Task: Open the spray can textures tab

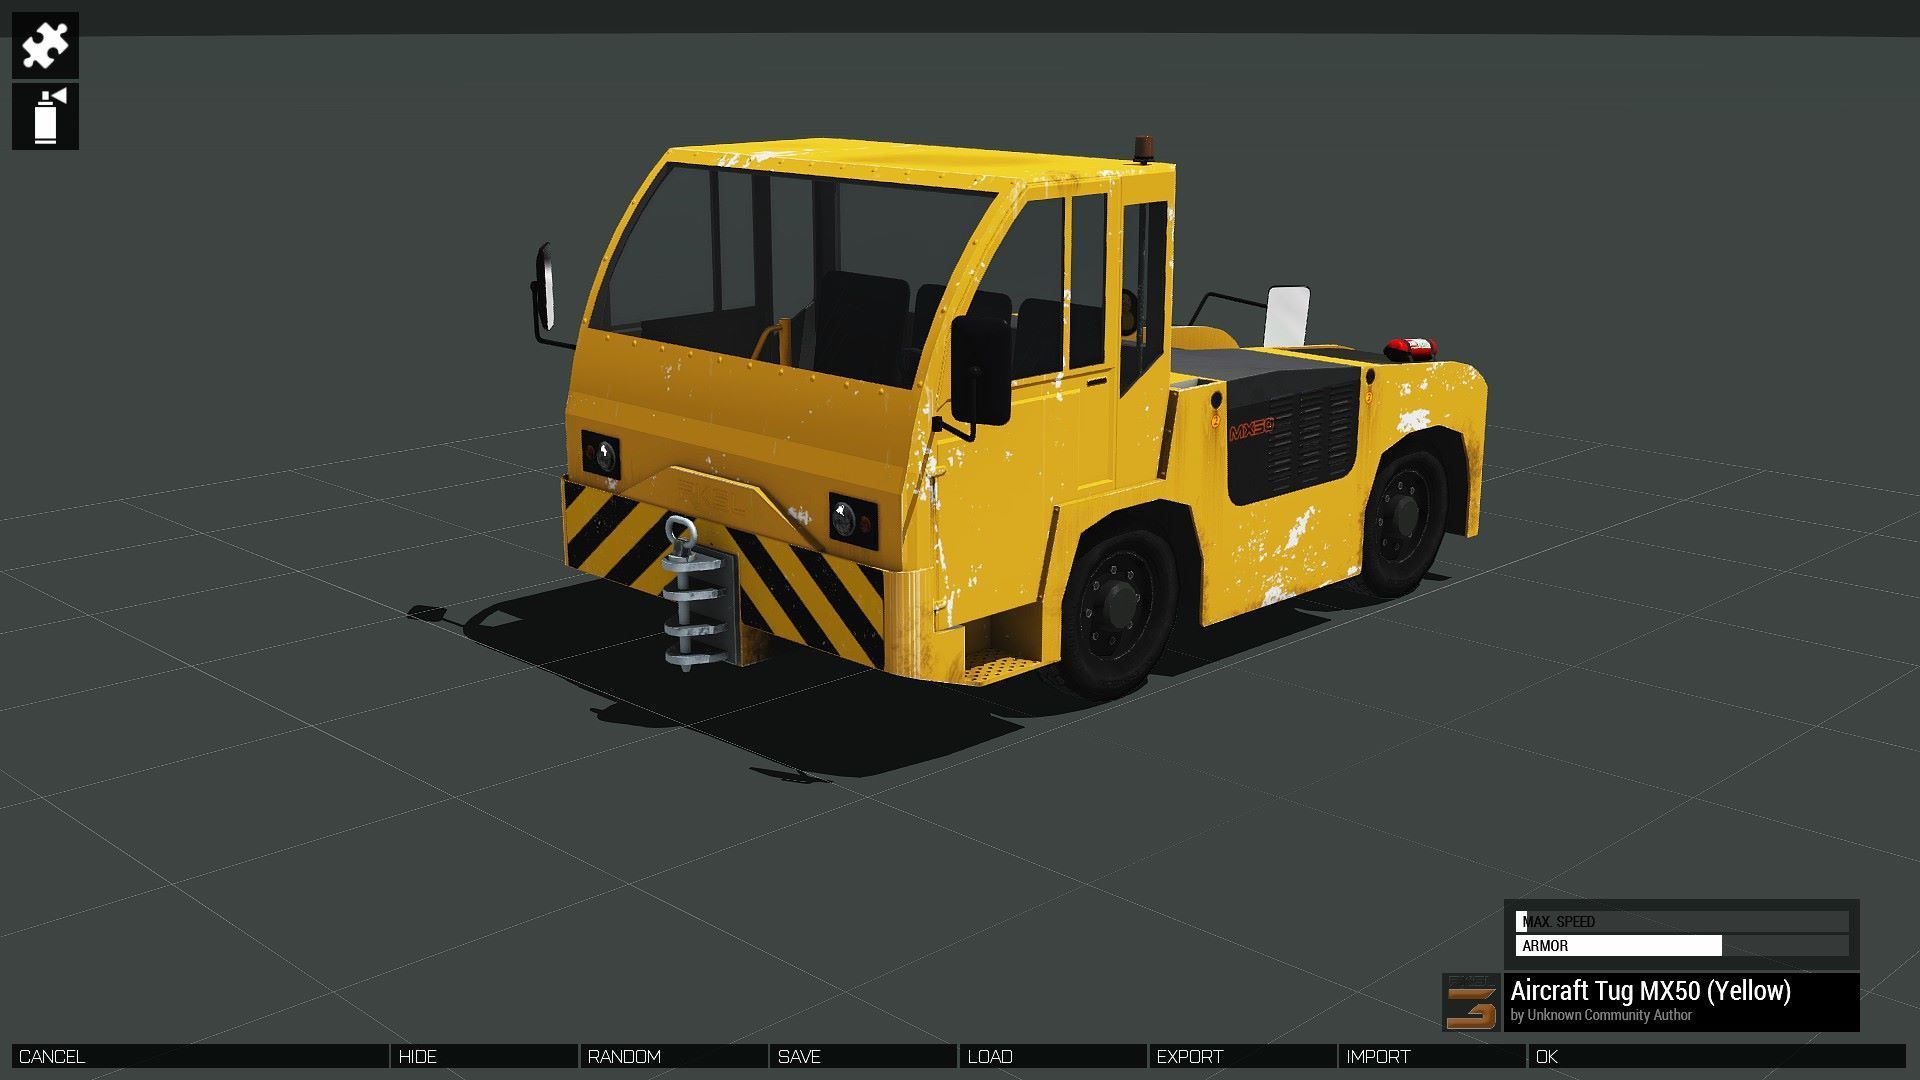Action: coord(45,117)
